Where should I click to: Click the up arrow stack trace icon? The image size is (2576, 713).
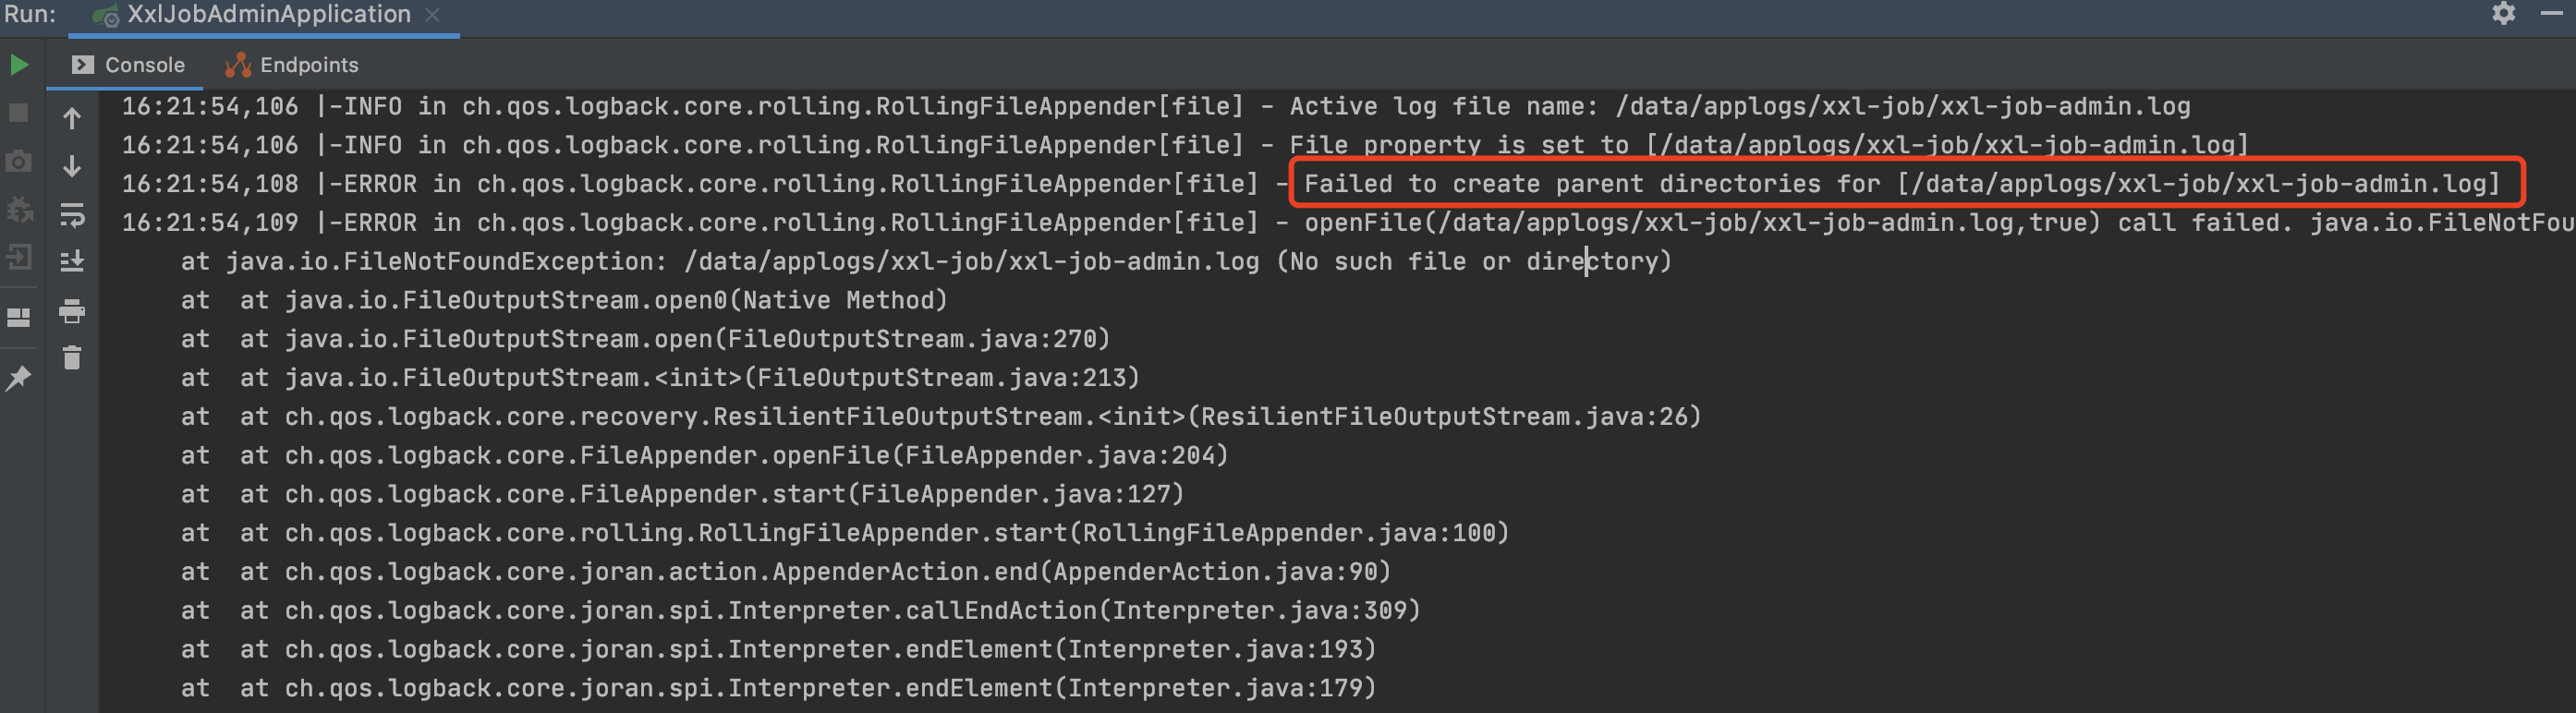(x=72, y=118)
